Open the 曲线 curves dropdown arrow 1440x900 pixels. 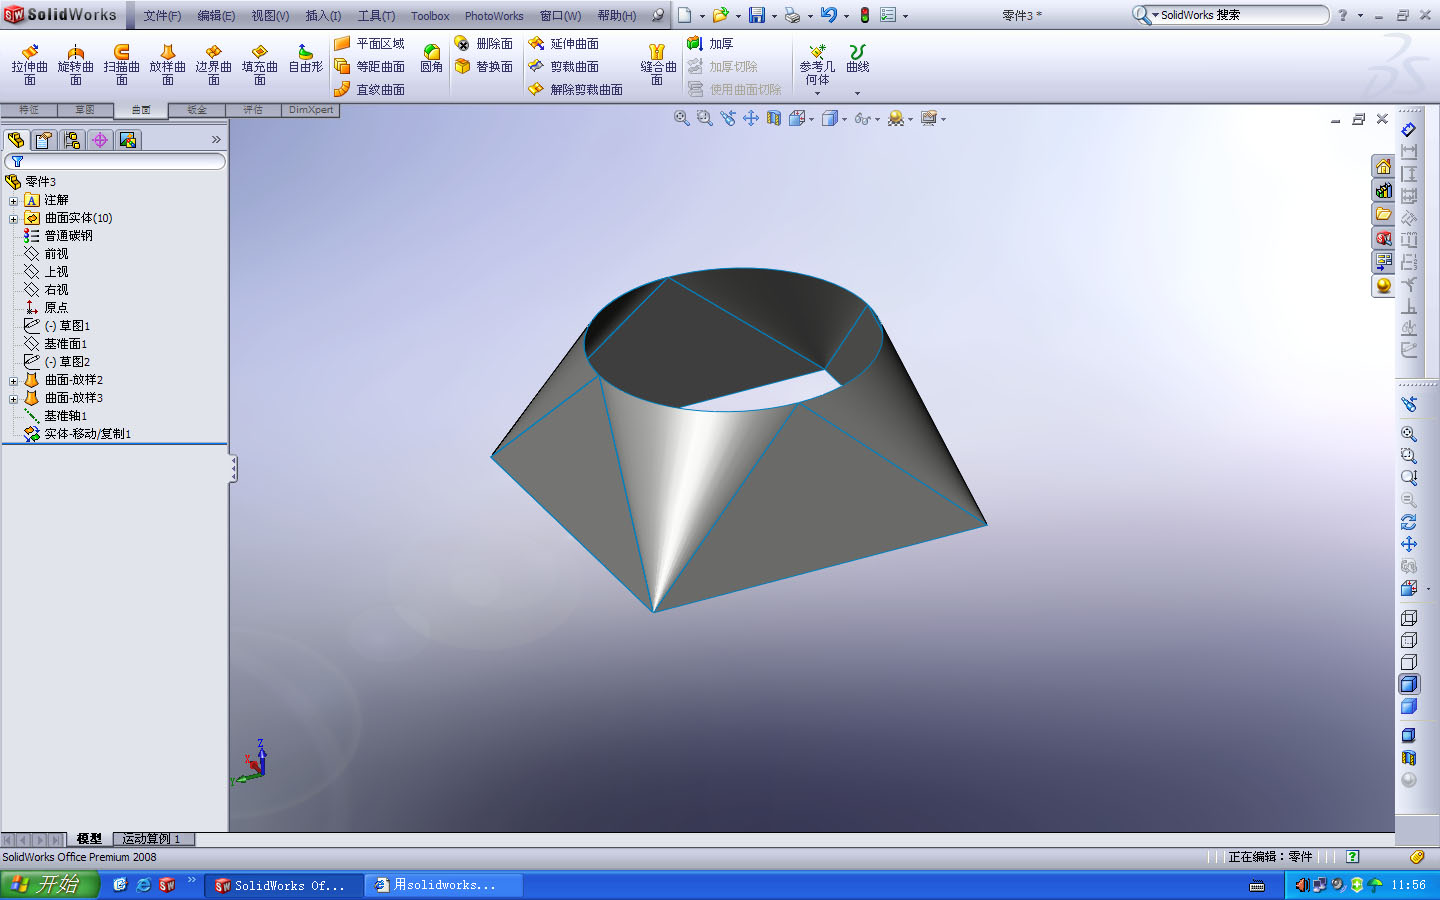pos(858,94)
